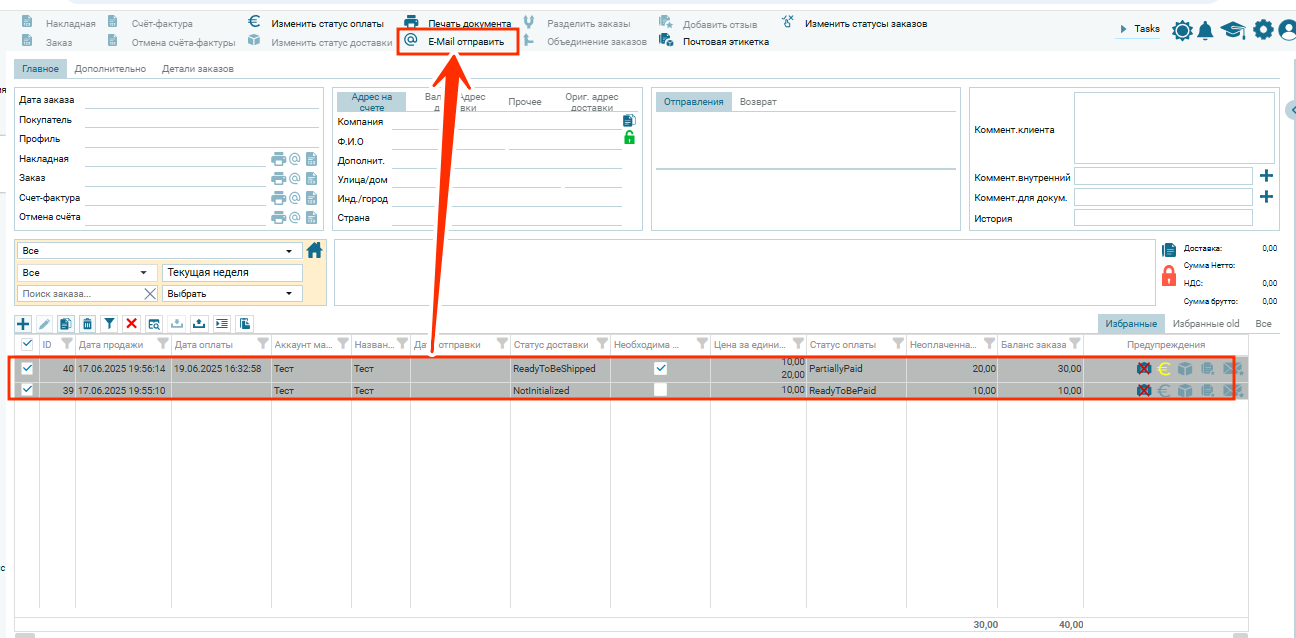
Task: Click the notification bell icon
Action: coord(1205,31)
